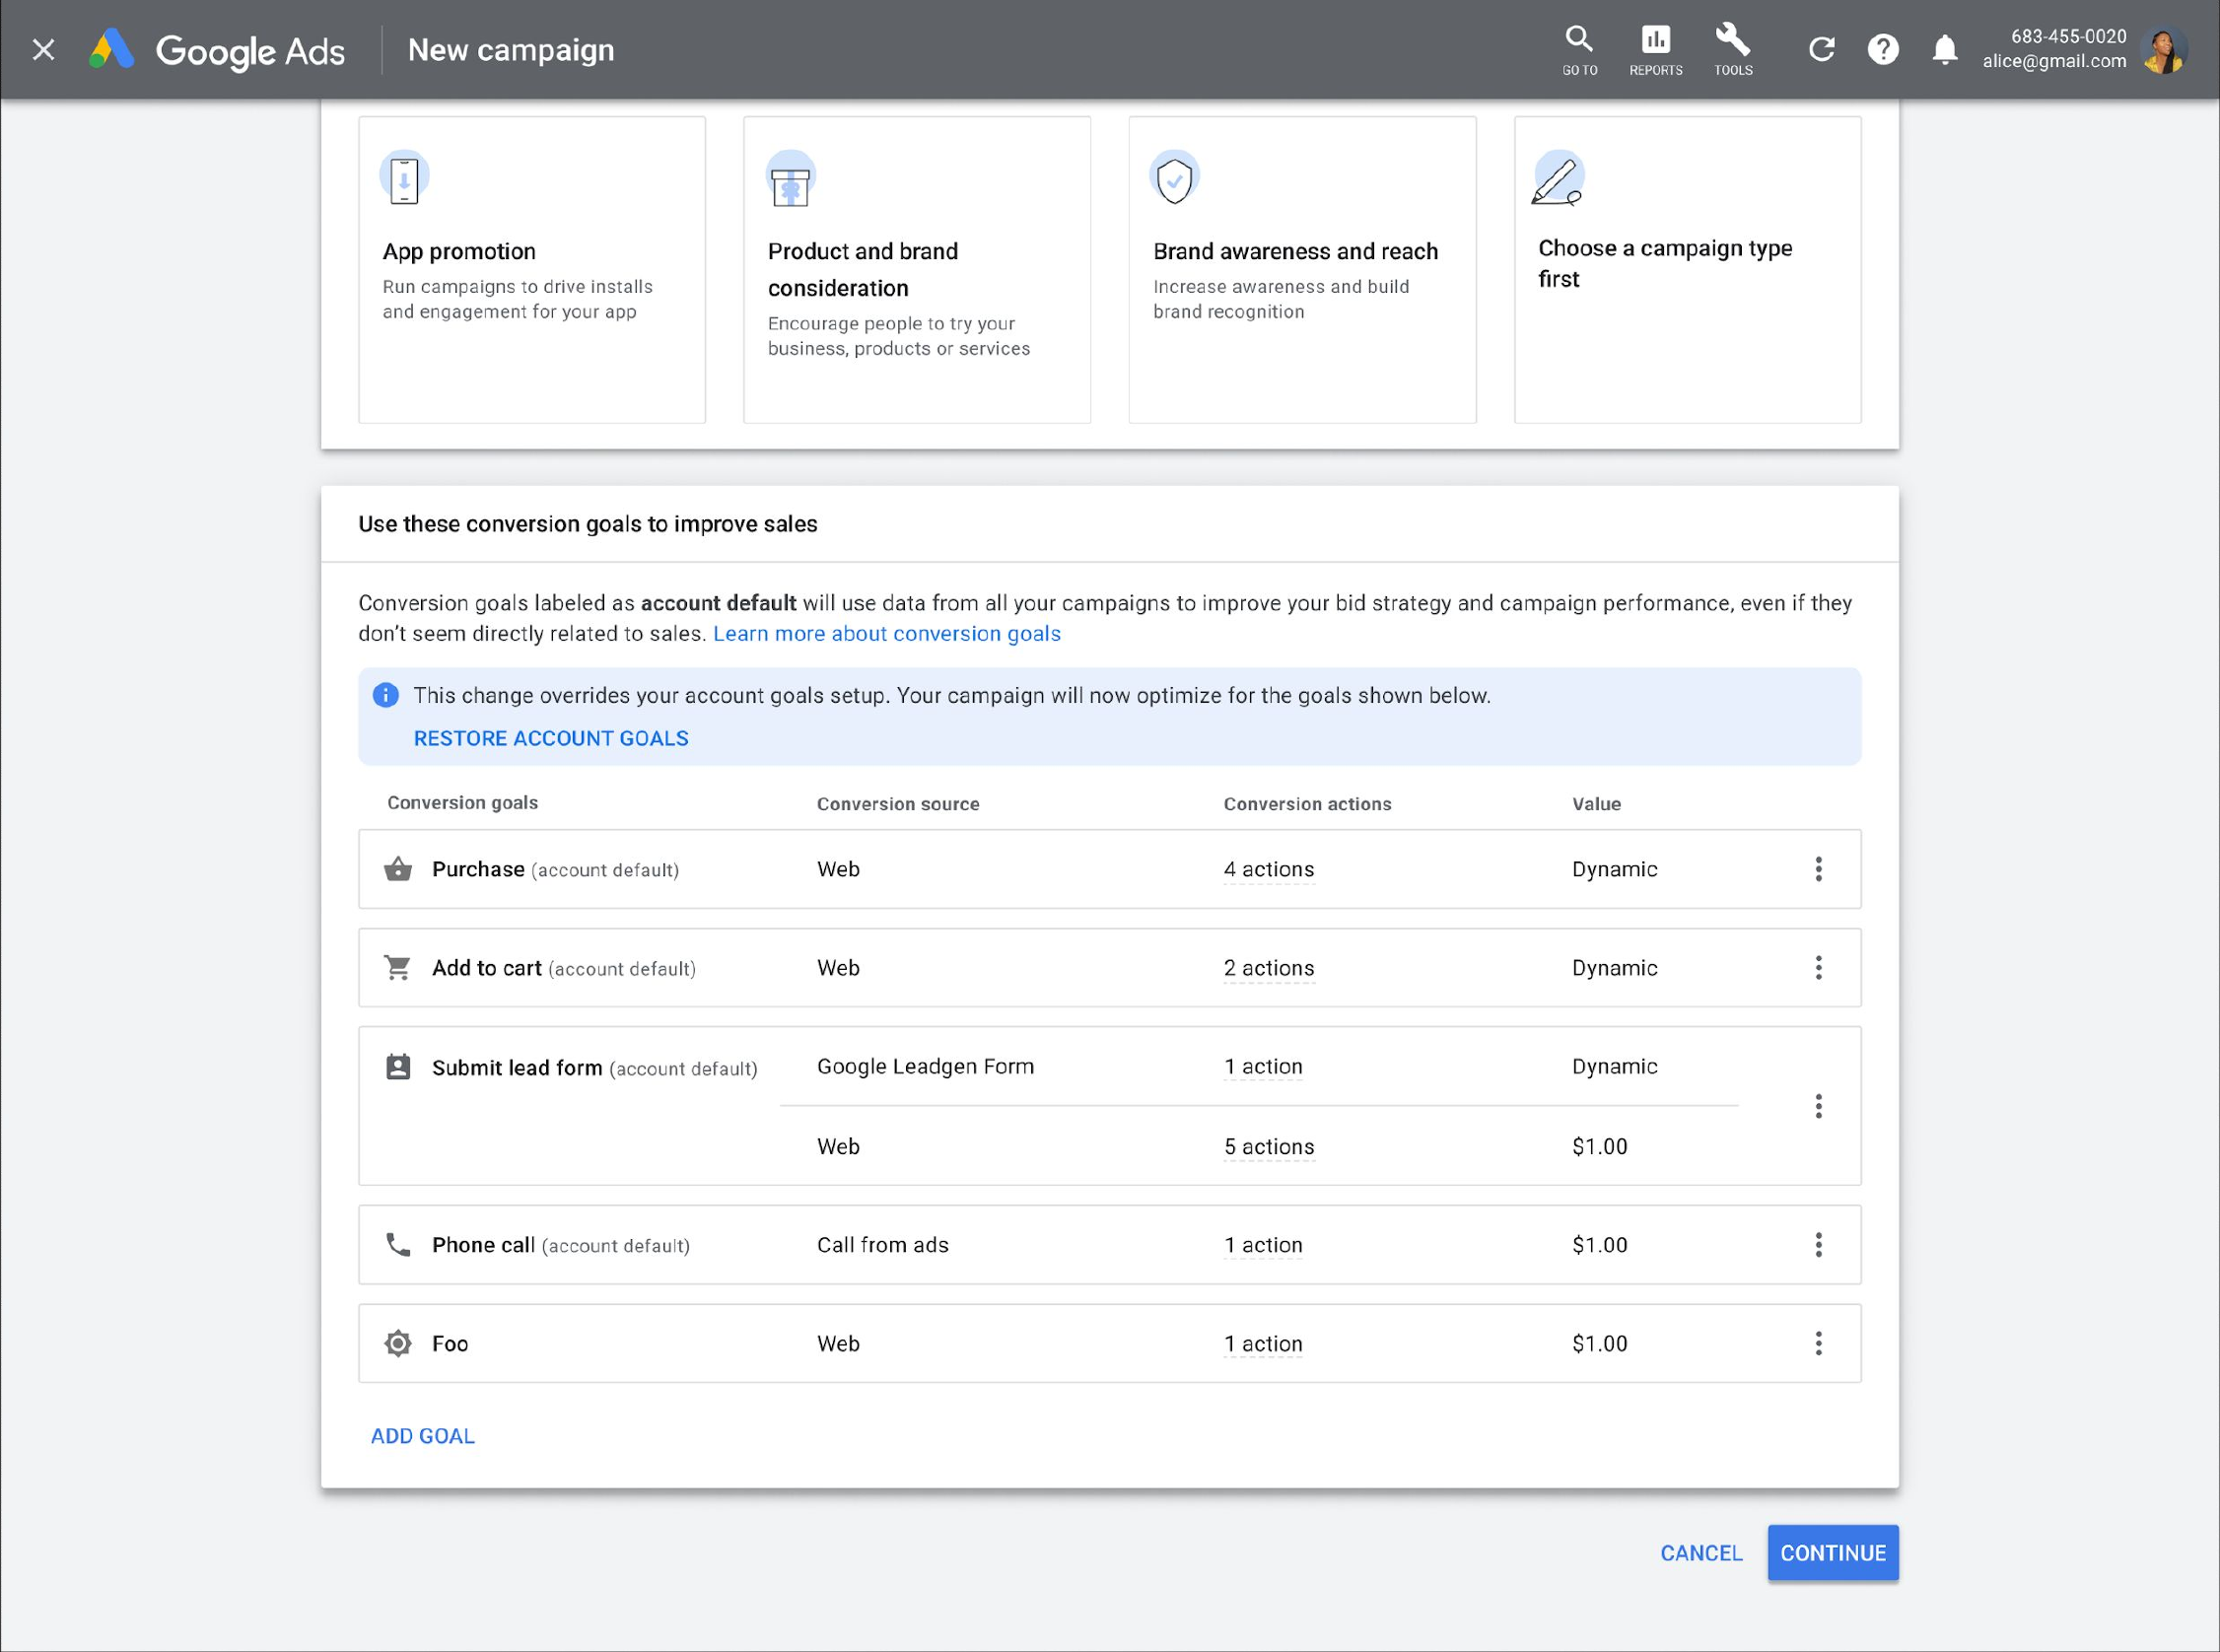Select the App promotion objective card
Image resolution: width=2220 pixels, height=1652 pixels.
[x=532, y=270]
